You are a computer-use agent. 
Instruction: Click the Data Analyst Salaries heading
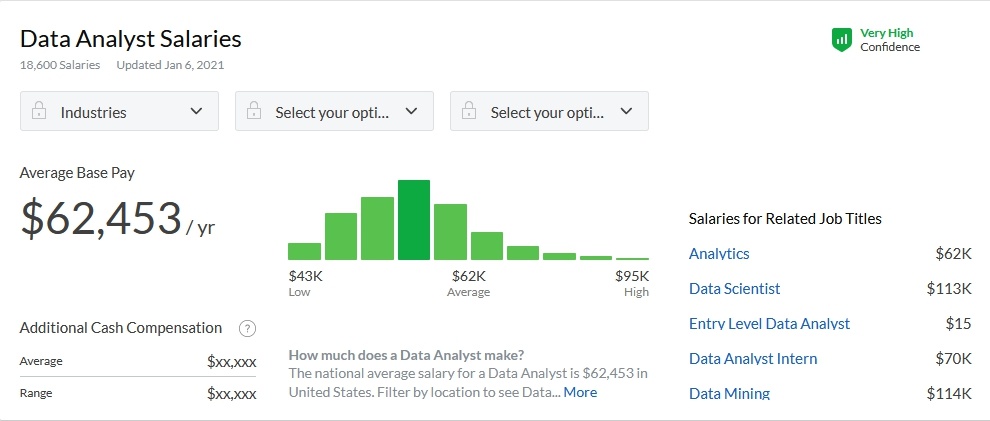[131, 40]
